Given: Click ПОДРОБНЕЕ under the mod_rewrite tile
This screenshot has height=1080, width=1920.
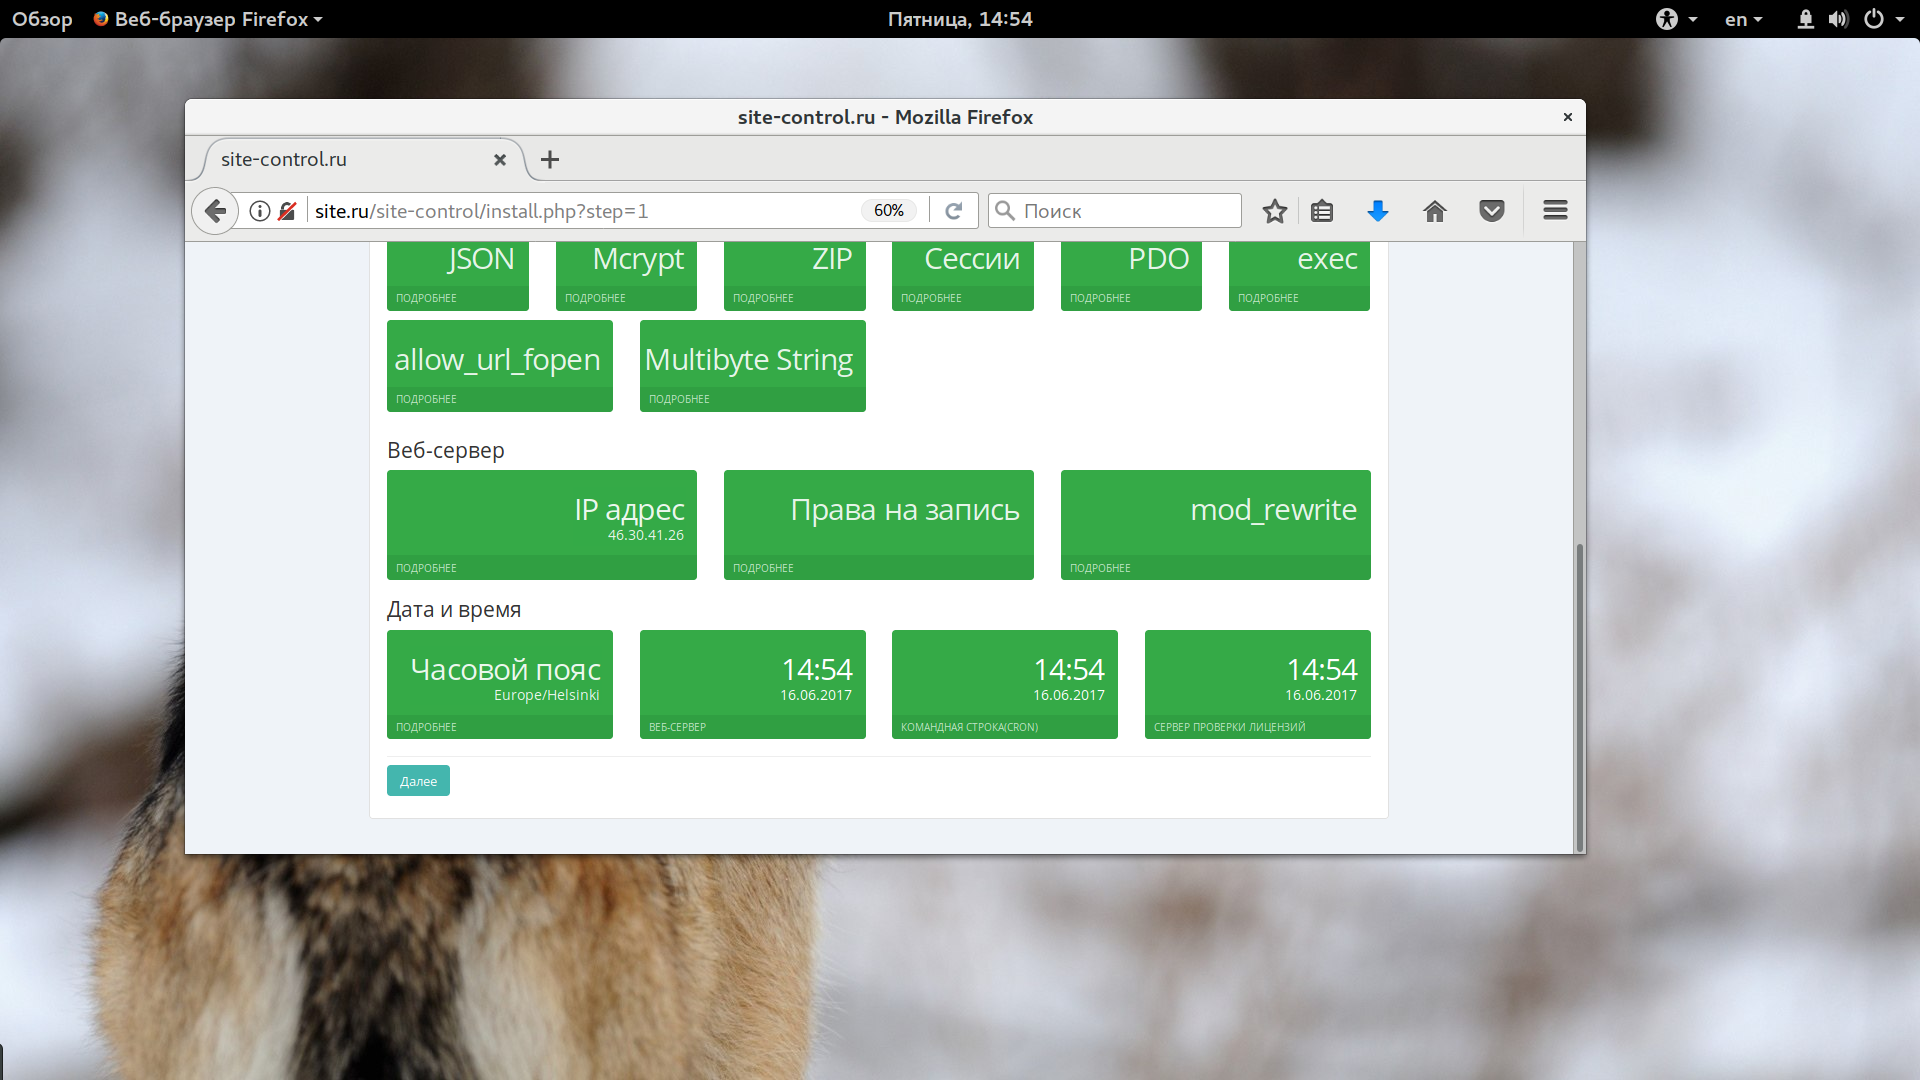Looking at the screenshot, I should coord(1100,568).
